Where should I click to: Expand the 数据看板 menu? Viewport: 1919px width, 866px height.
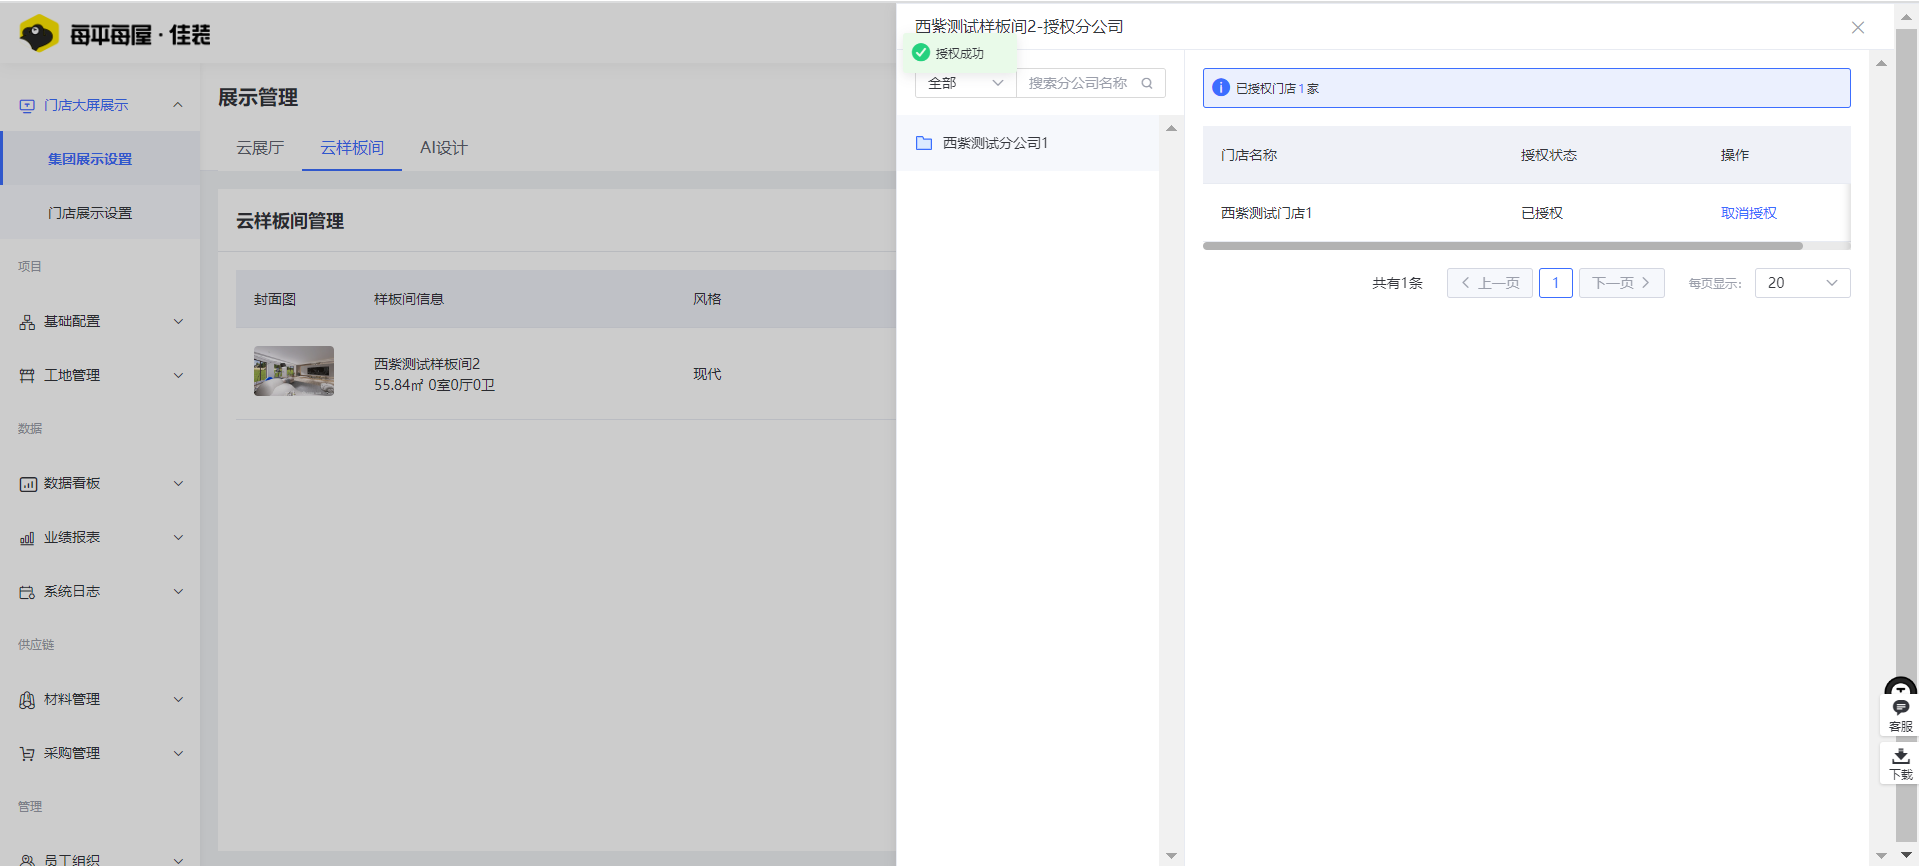(178, 484)
